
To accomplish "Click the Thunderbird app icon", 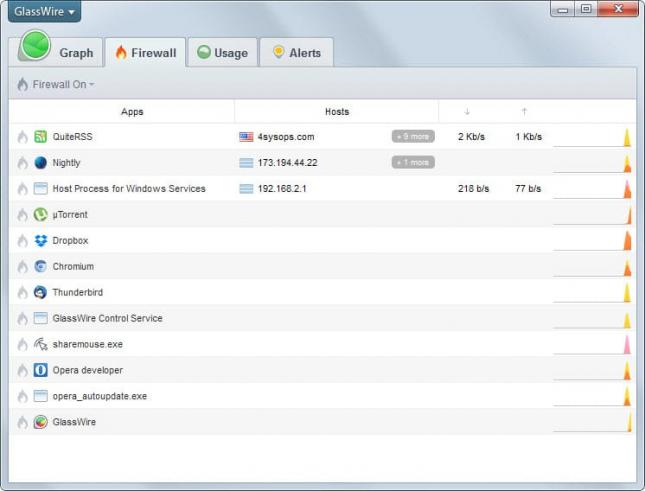I will pos(40,292).
